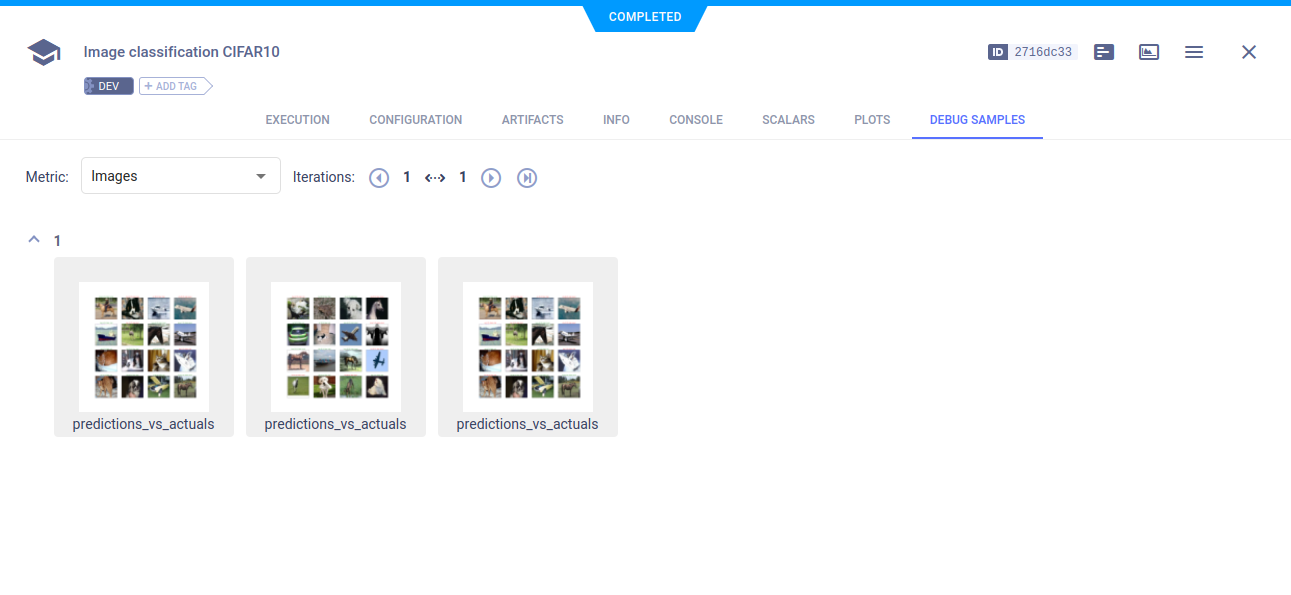Open the Configuration tab
1291x595 pixels.
[x=415, y=120]
